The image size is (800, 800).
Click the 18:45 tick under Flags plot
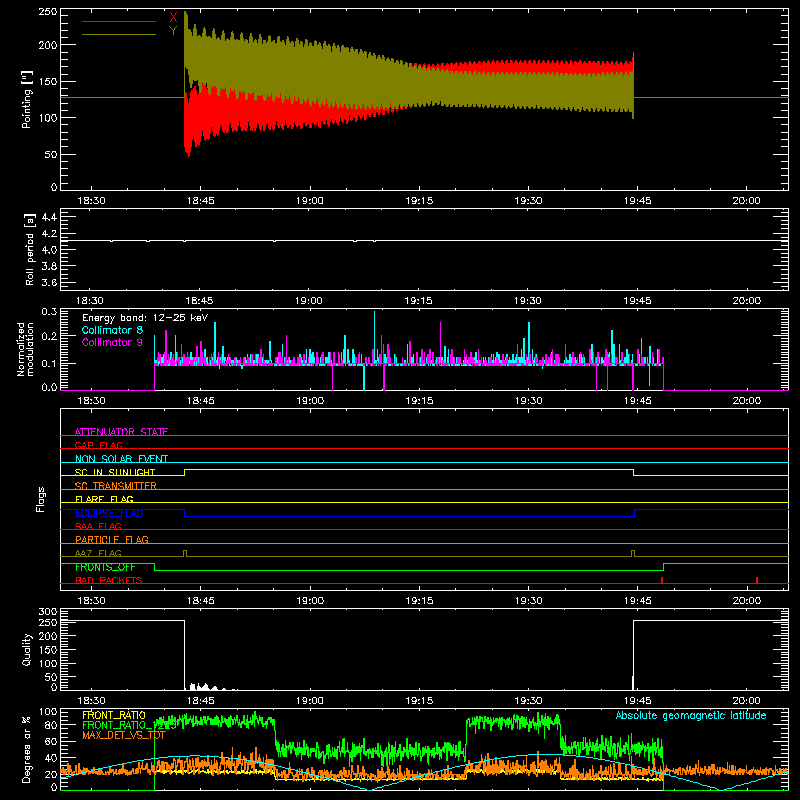click(x=201, y=601)
